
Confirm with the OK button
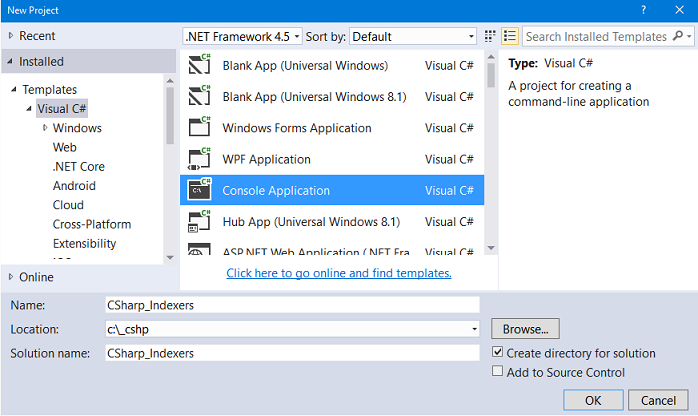click(593, 400)
